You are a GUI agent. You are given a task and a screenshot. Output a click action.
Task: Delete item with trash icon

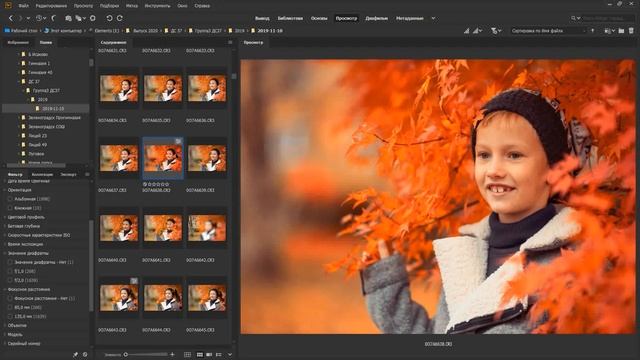coord(631,31)
